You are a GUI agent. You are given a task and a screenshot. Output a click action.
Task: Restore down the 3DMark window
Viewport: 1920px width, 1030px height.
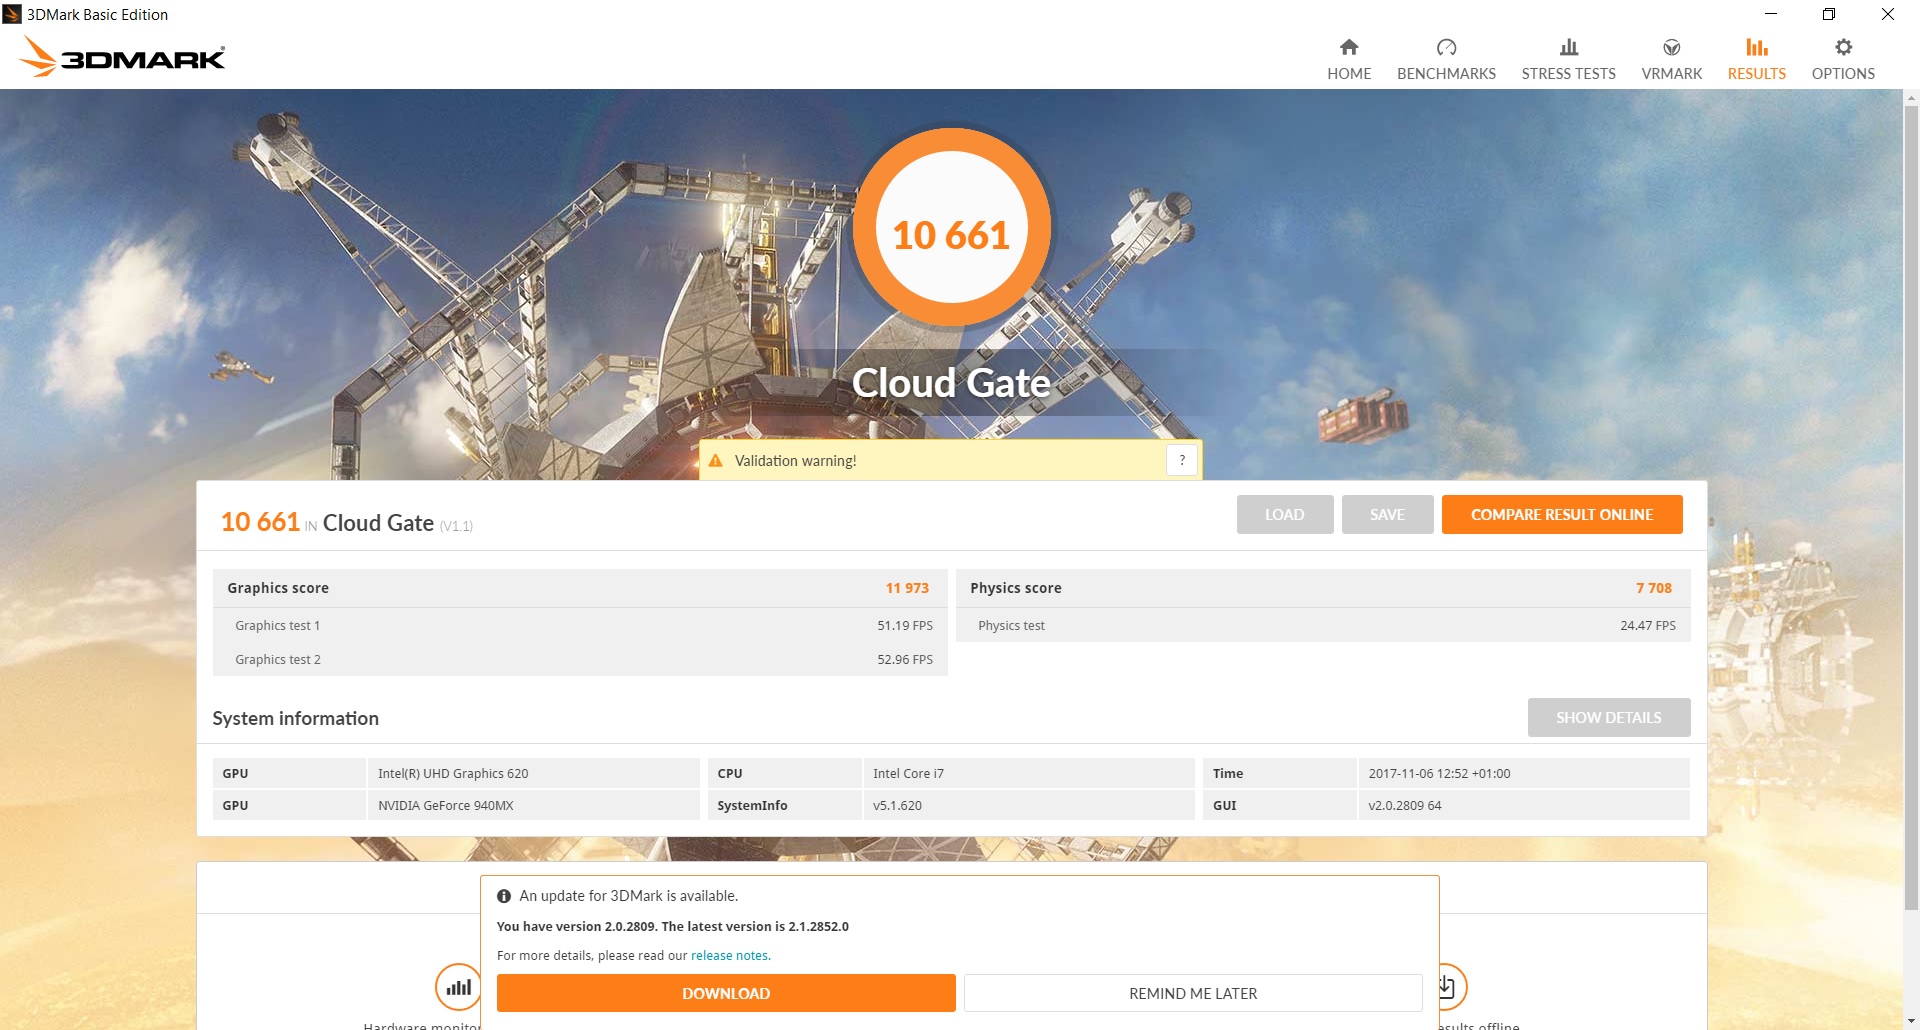click(1829, 14)
